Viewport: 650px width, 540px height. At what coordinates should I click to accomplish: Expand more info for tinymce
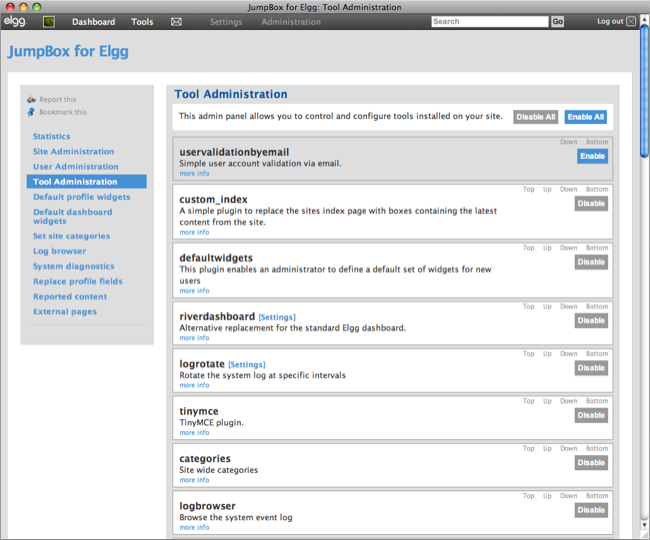[194, 433]
